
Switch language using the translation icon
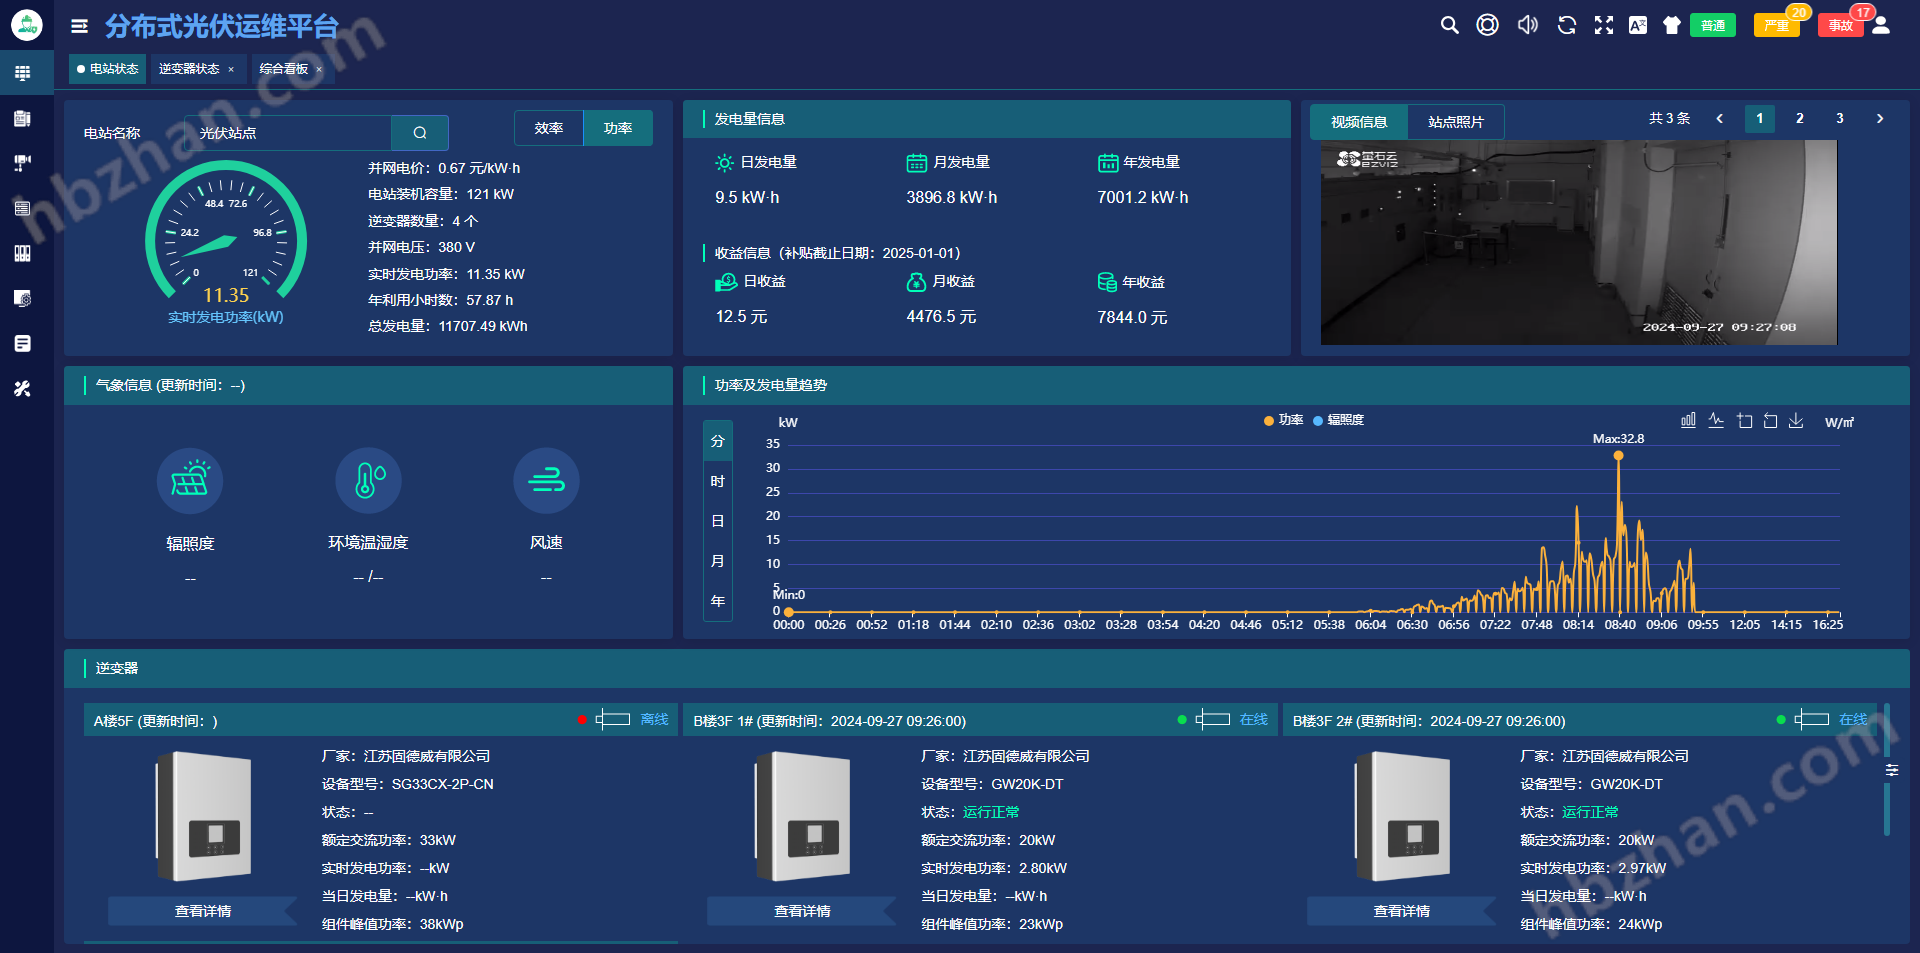click(1638, 24)
